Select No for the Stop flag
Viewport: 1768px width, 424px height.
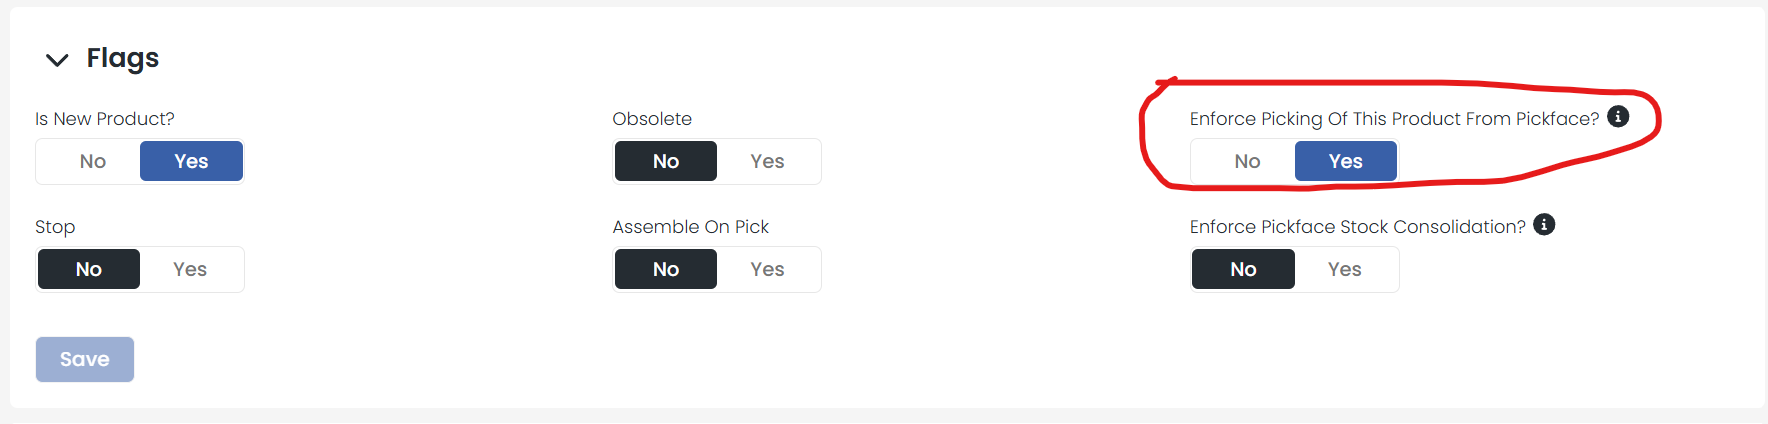click(89, 269)
